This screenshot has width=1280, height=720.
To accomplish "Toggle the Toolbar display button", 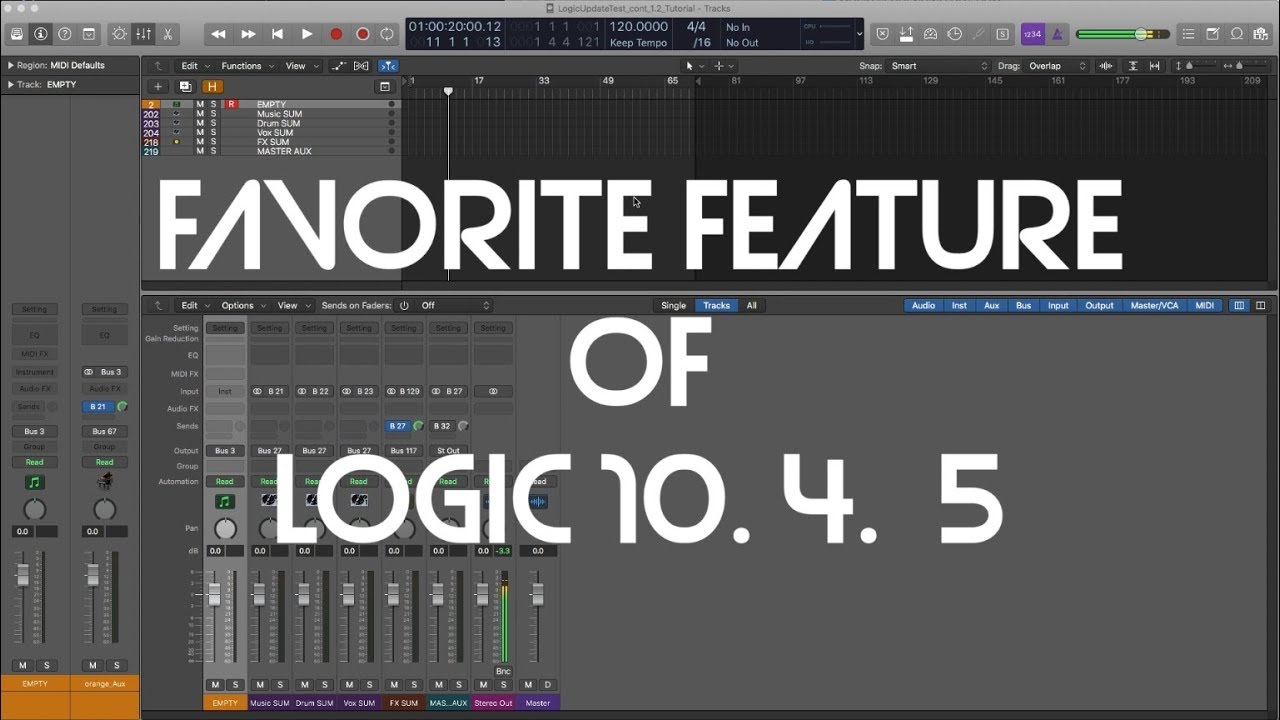I will (88, 34).
